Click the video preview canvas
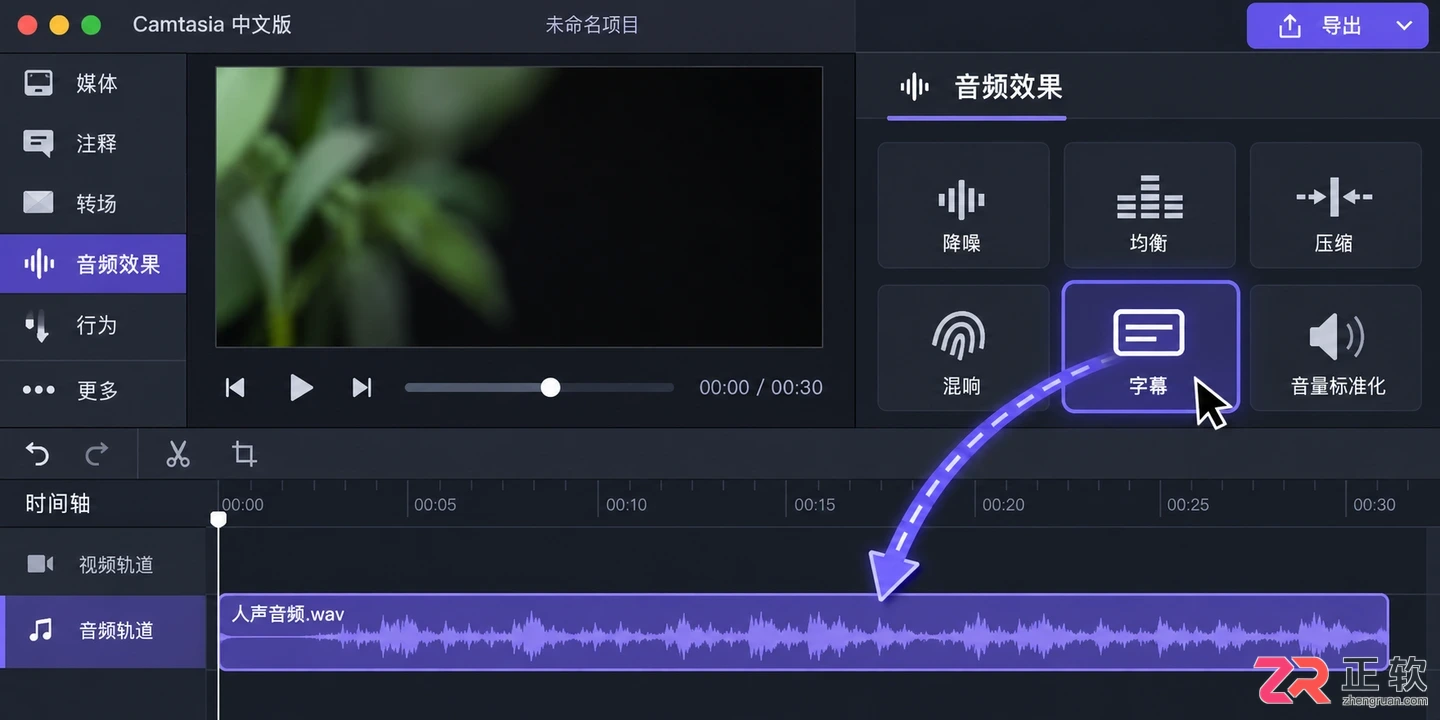Image resolution: width=1440 pixels, height=720 pixels. [519, 207]
